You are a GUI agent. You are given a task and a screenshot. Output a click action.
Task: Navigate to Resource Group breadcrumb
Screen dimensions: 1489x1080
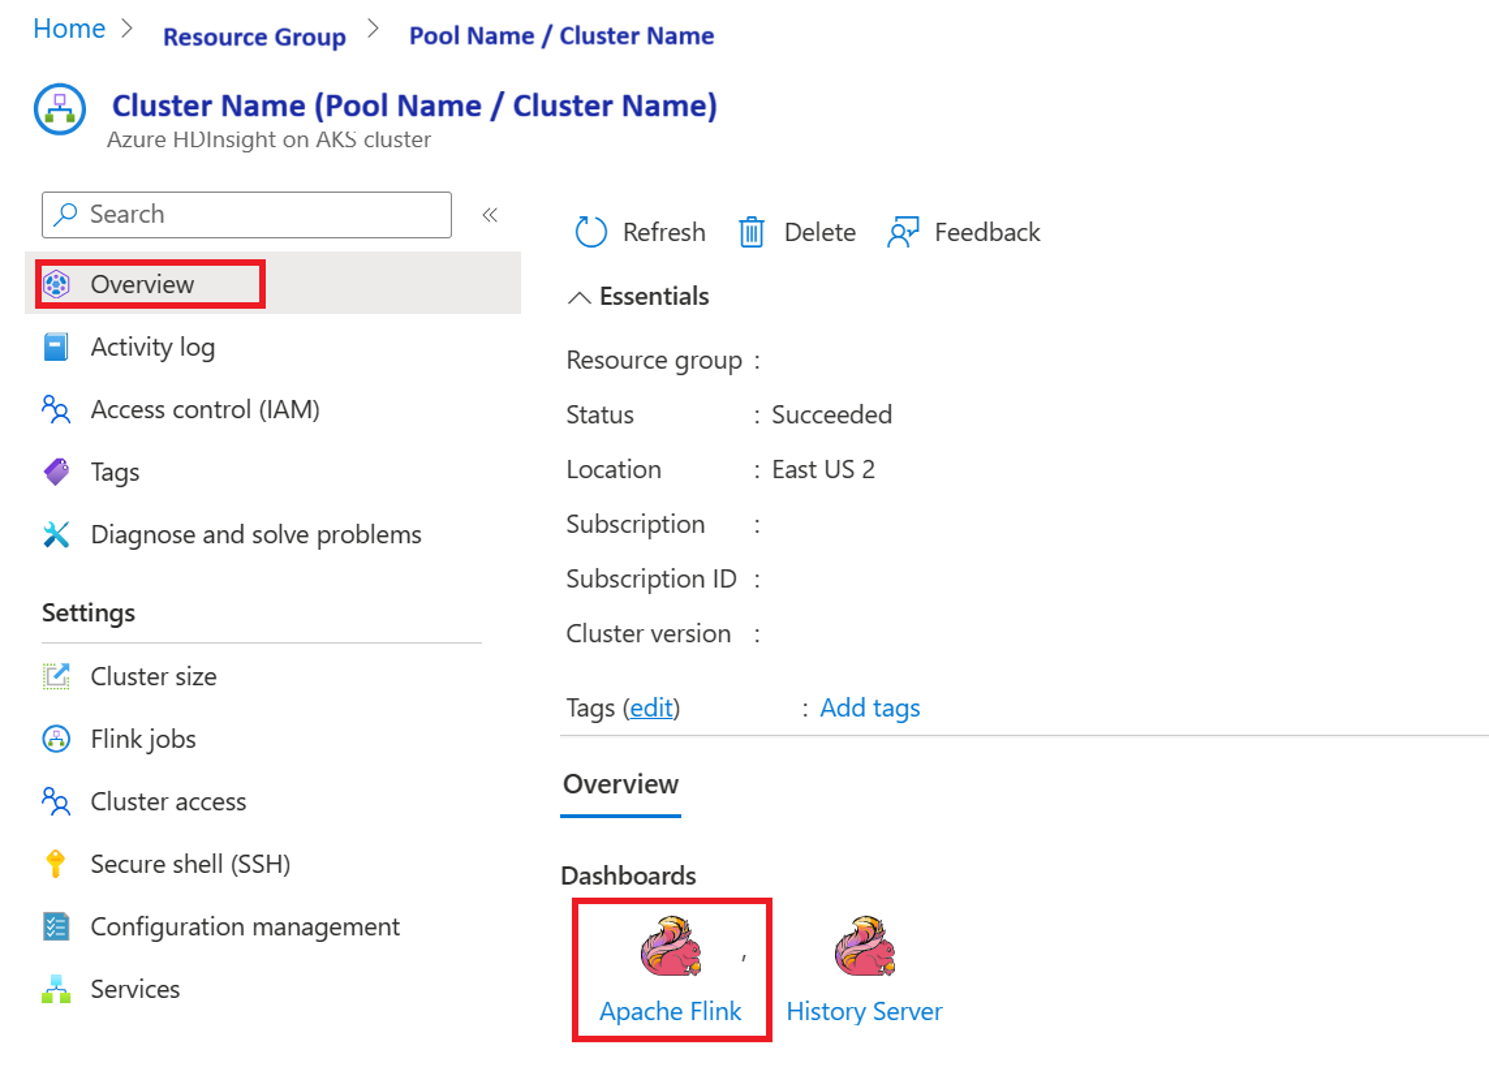(x=254, y=37)
